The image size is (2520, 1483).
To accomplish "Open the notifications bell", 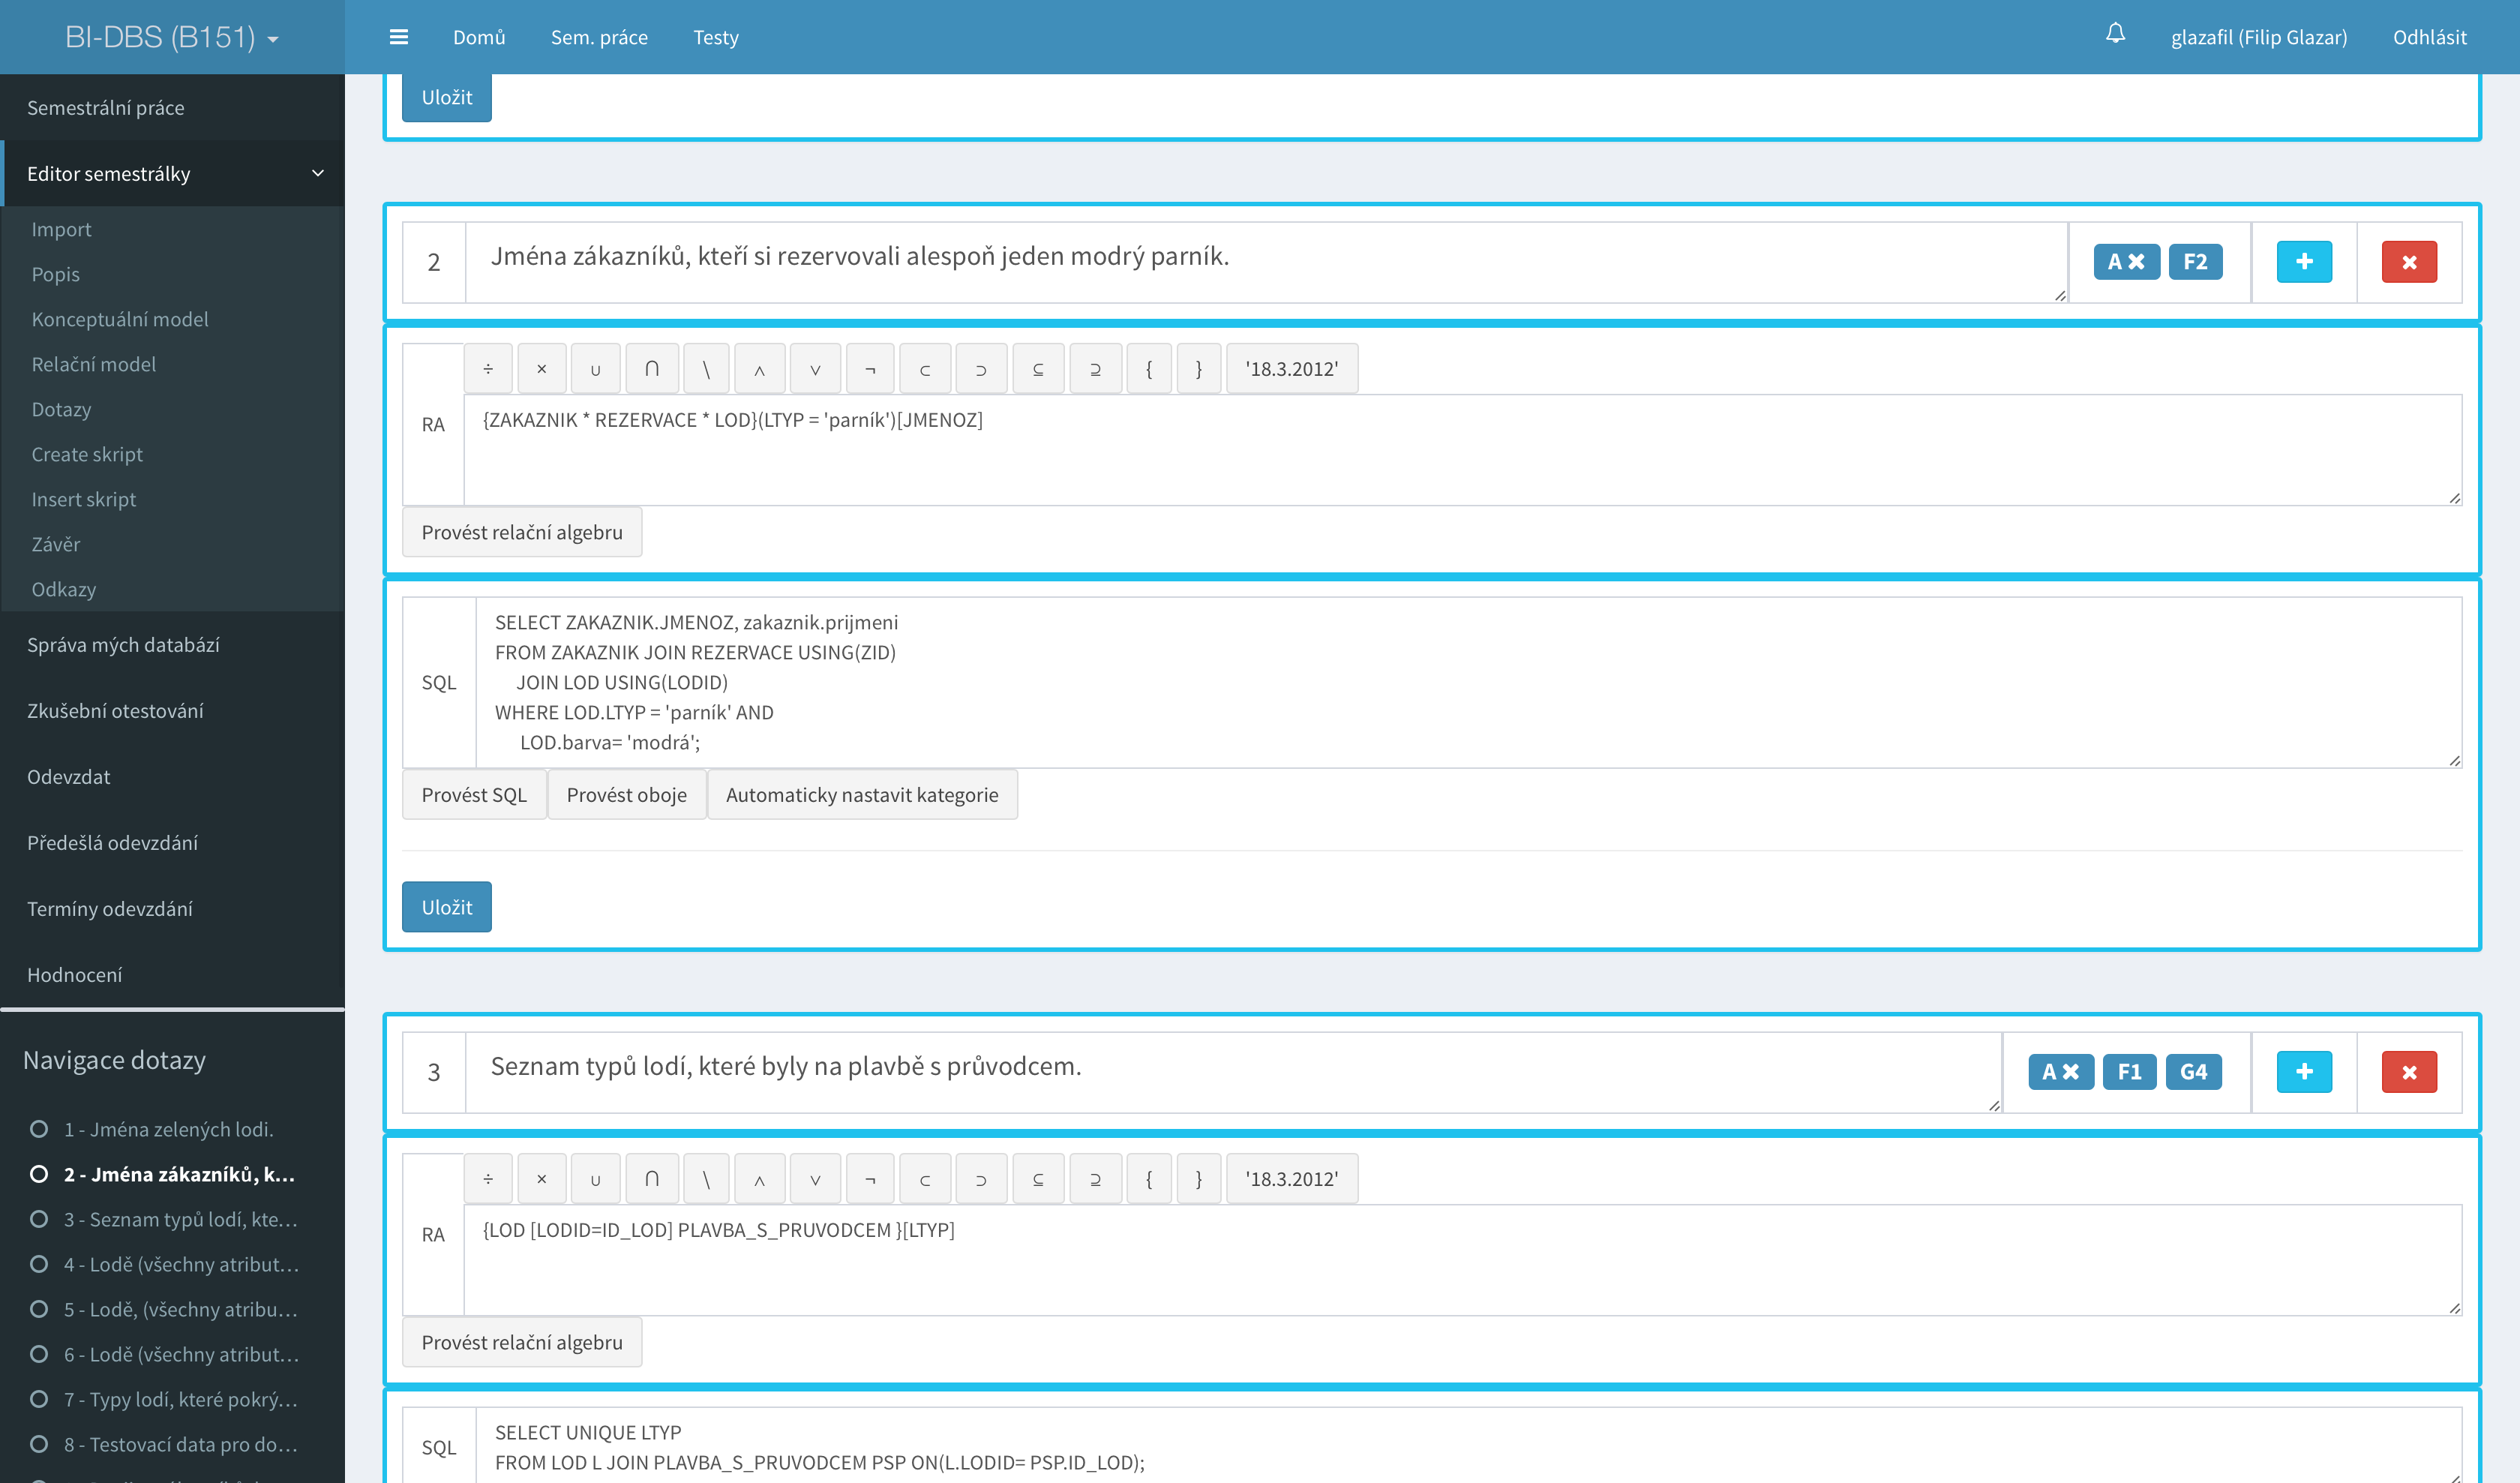I will click(2115, 34).
